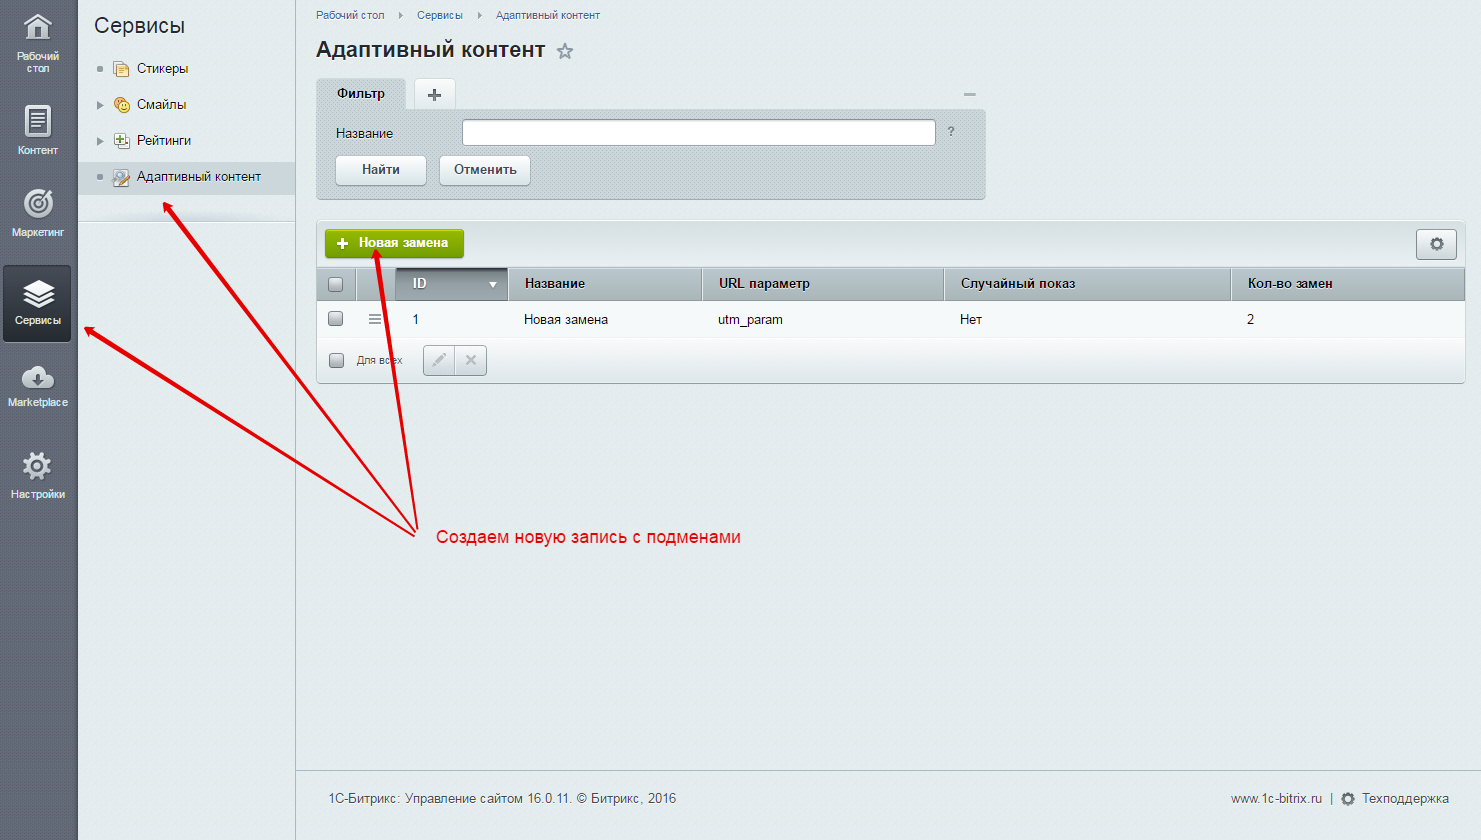Check the checkbox for row ID 1

pyautogui.click(x=336, y=319)
